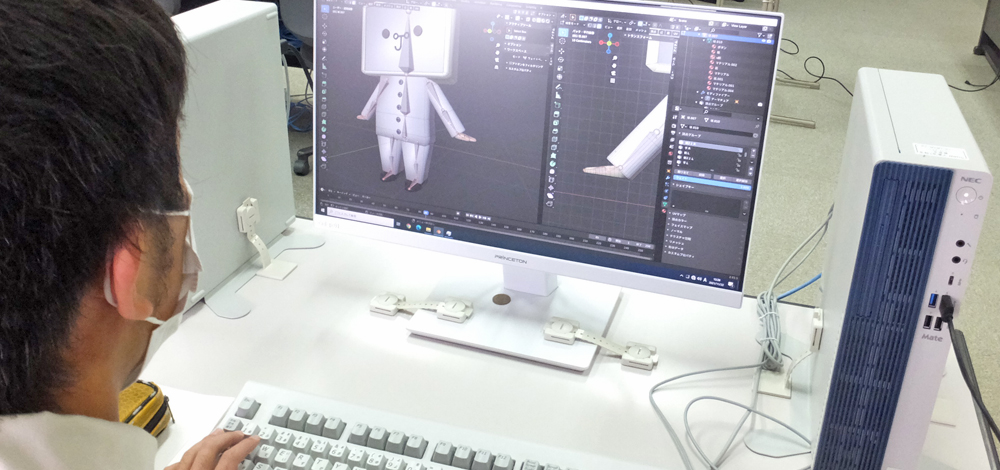Open the outliner filter dropdown
Image resolution: width=1000 pixels, height=470 pixels.
(760, 35)
